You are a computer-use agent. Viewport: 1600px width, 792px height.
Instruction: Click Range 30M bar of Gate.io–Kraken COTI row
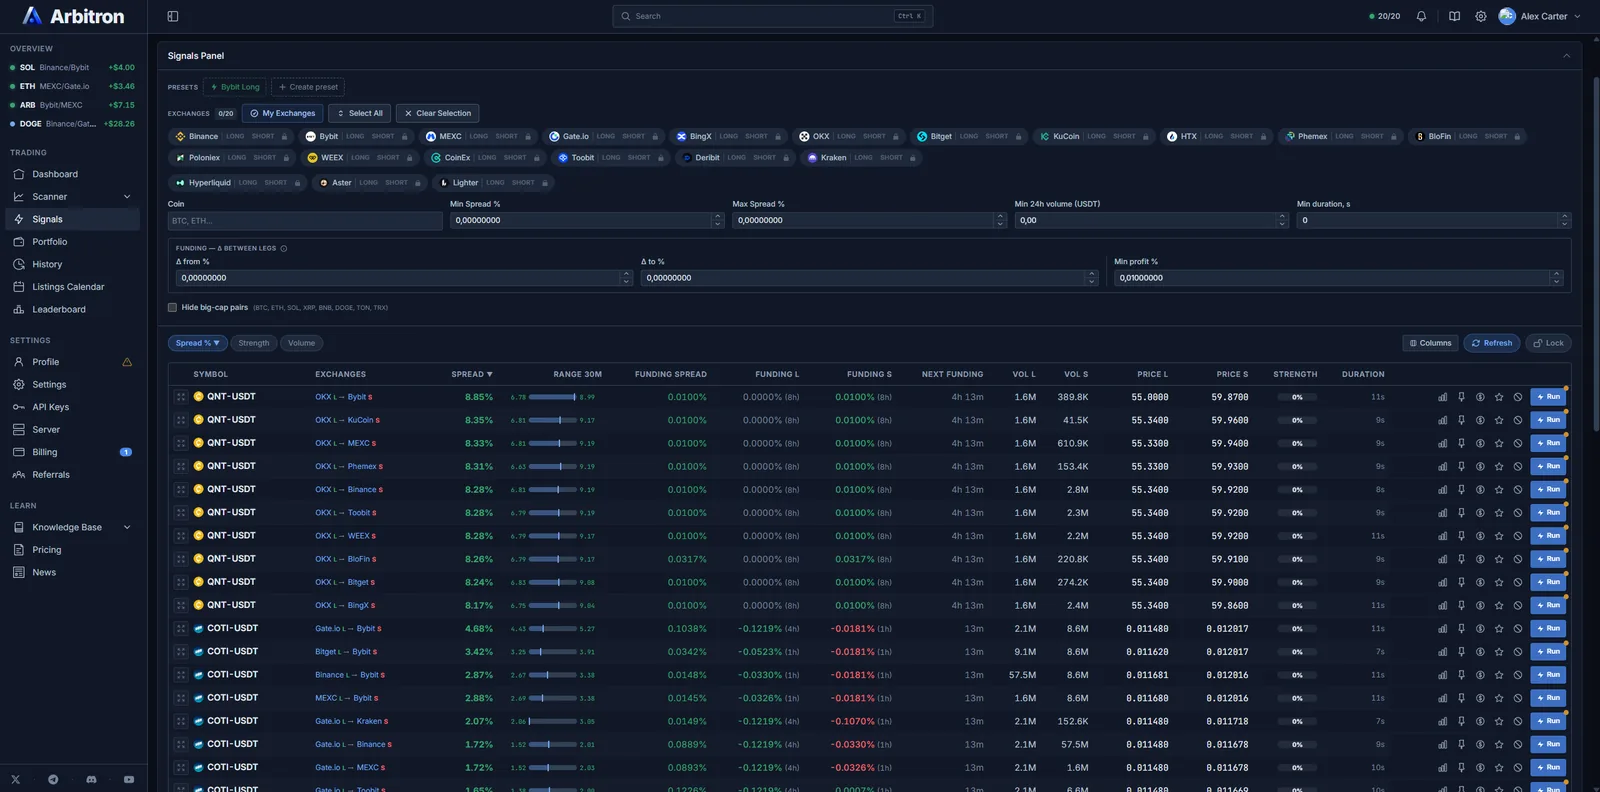pyautogui.click(x=552, y=721)
